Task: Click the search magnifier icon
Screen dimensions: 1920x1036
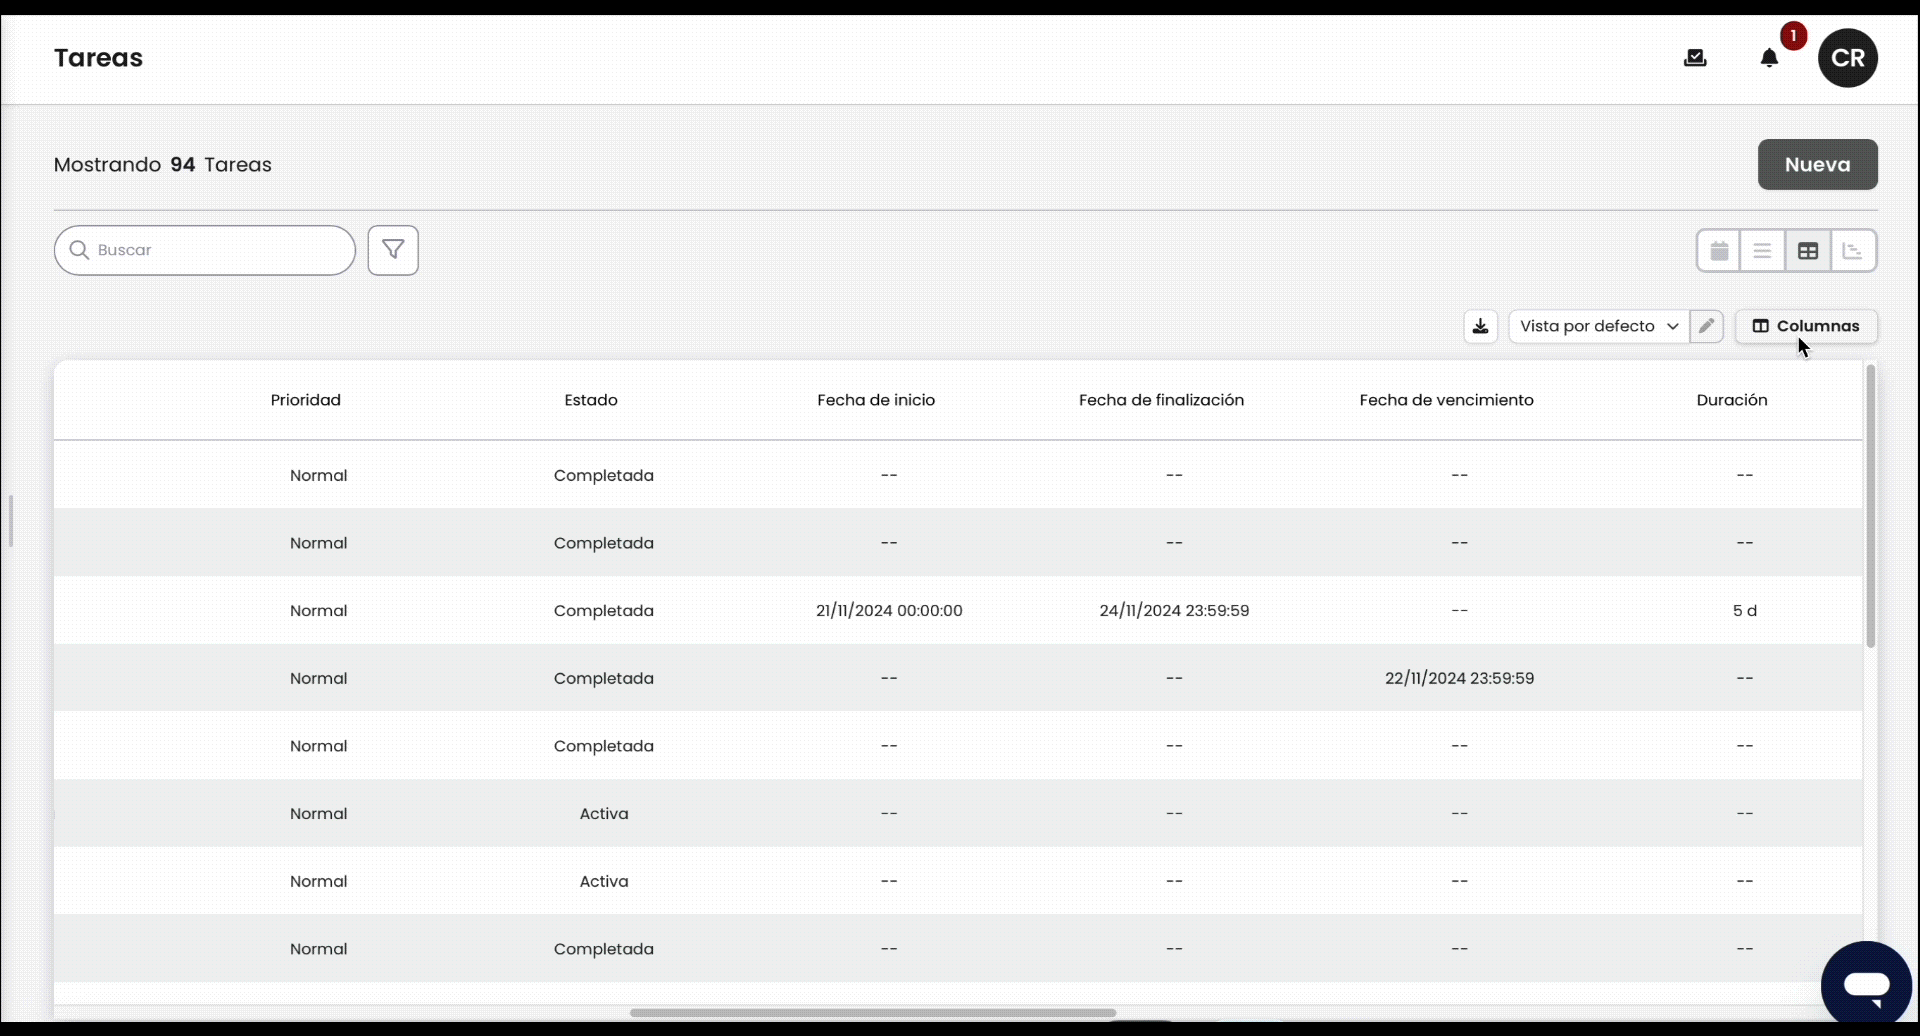Action: 80,250
